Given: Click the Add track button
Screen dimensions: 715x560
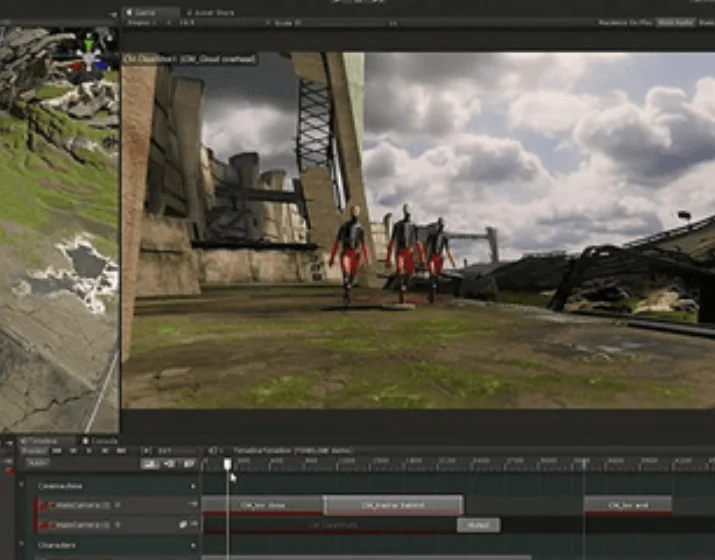Looking at the screenshot, I should tap(37, 463).
